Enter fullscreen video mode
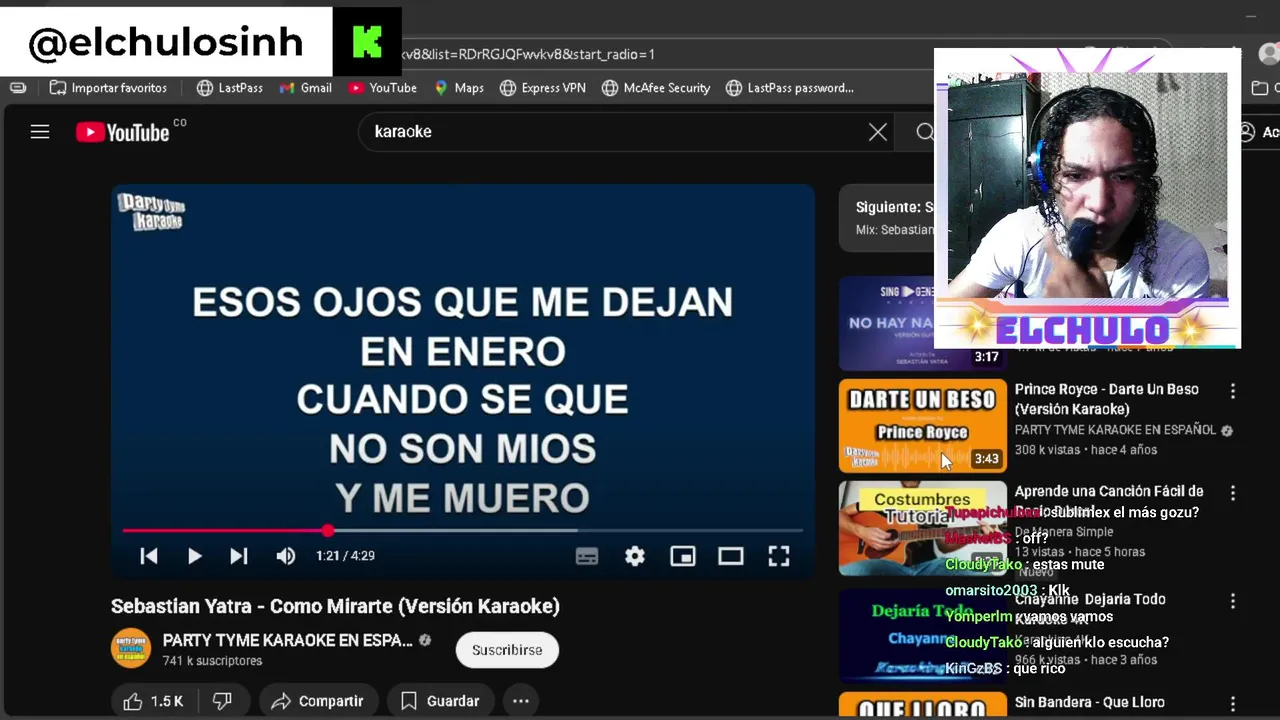This screenshot has width=1280, height=720. pos(779,556)
